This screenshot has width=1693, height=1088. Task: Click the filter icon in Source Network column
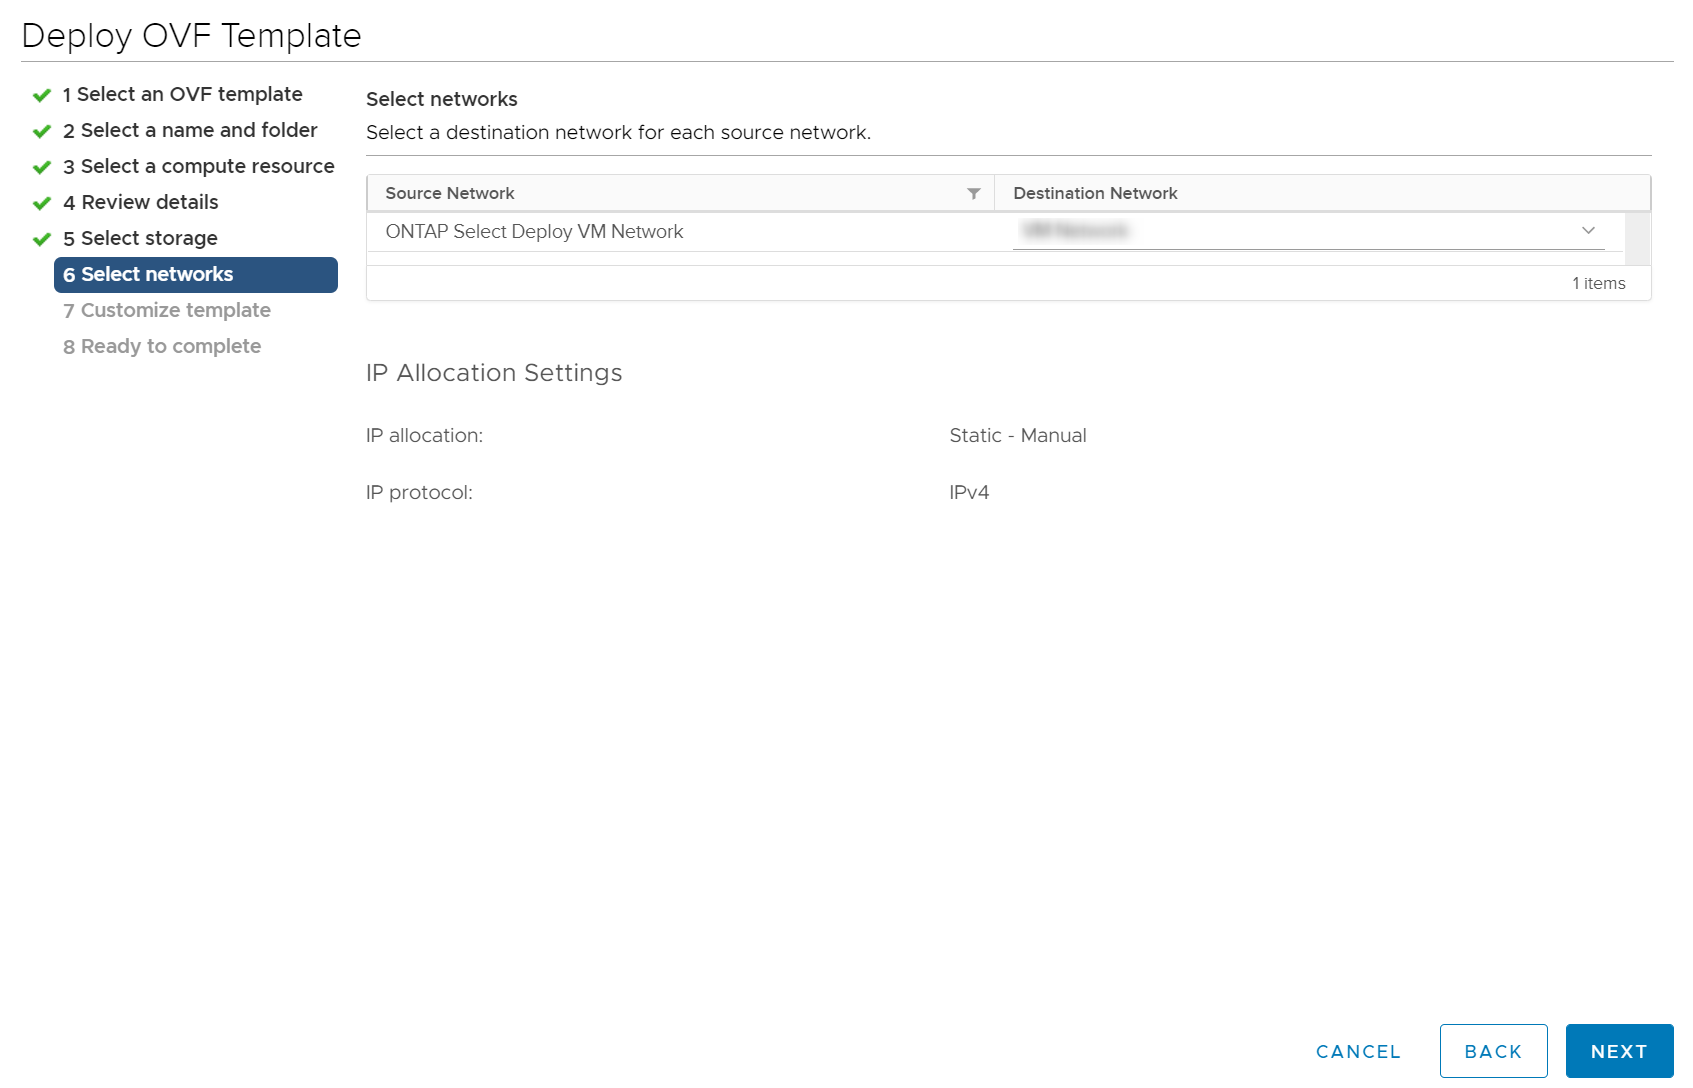click(973, 193)
